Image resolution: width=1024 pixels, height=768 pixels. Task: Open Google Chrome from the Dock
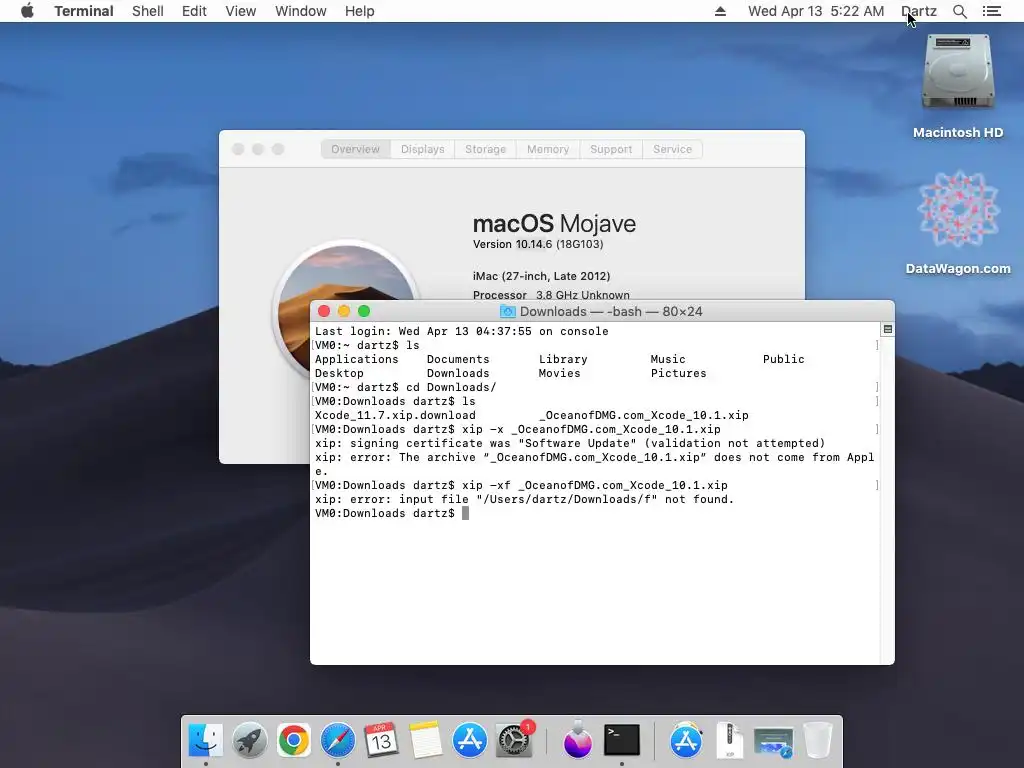click(293, 740)
